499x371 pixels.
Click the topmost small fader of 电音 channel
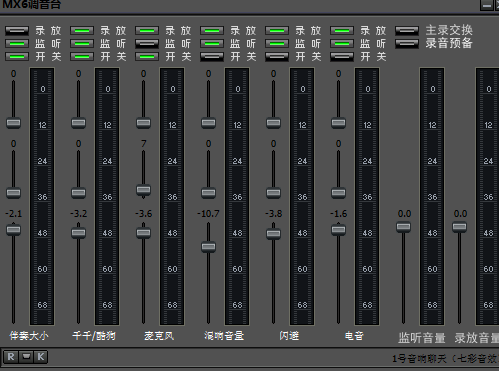(339, 123)
